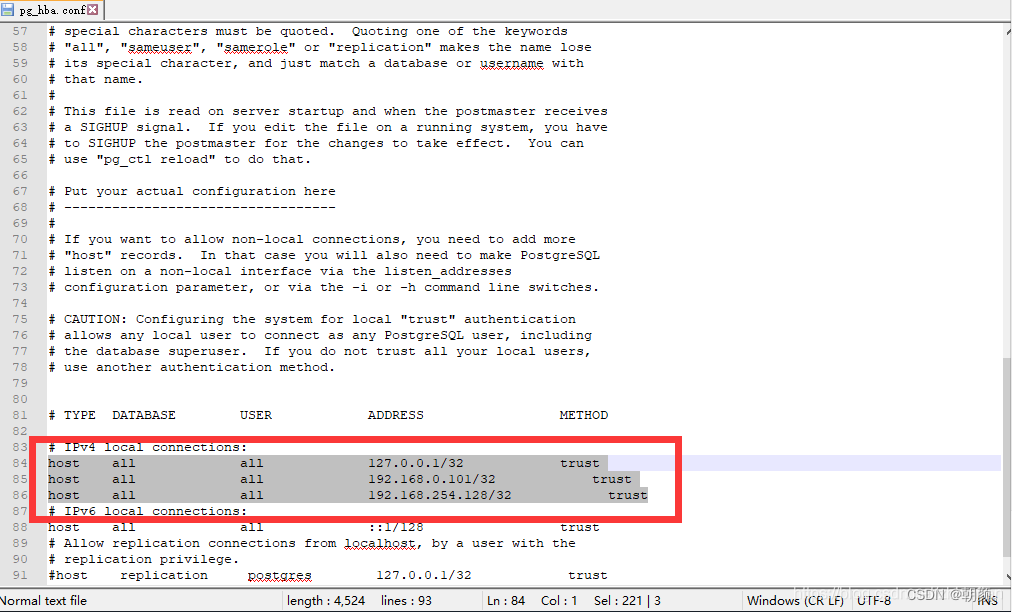Image resolution: width=1012 pixels, height=612 pixels.
Task: Click the word 'host' on line 84
Action: click(64, 463)
